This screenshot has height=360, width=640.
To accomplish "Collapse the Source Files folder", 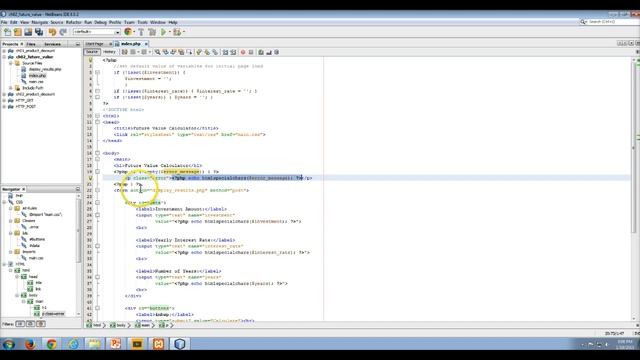I will (11, 63).
